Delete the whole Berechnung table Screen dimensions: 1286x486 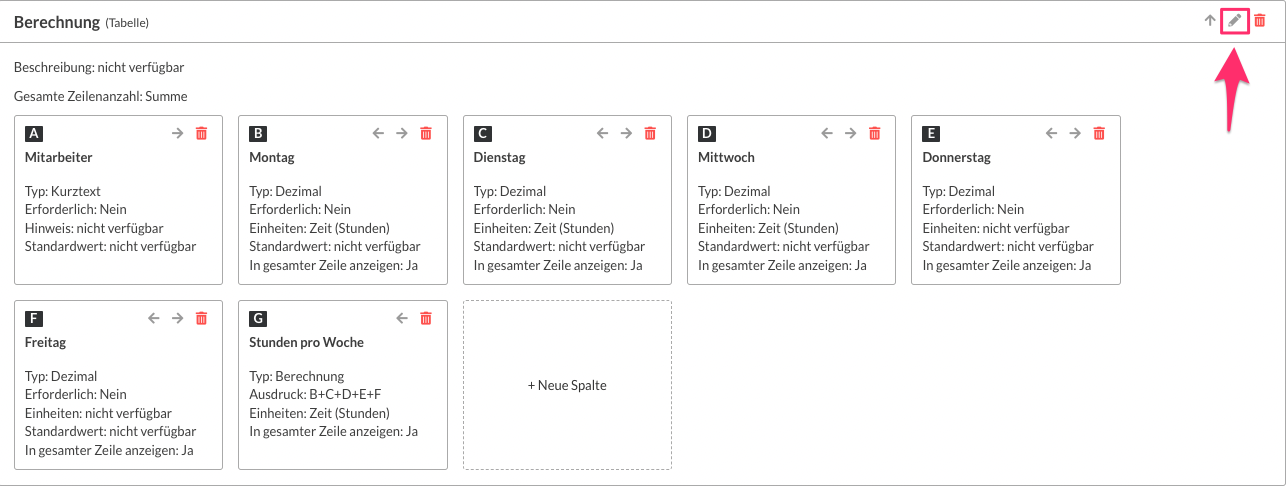click(1260, 20)
